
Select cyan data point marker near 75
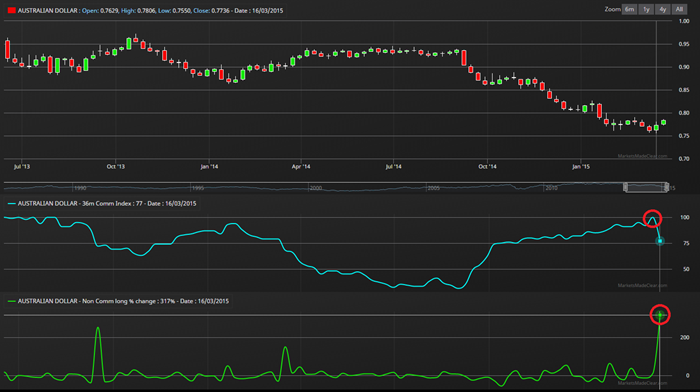(660, 241)
